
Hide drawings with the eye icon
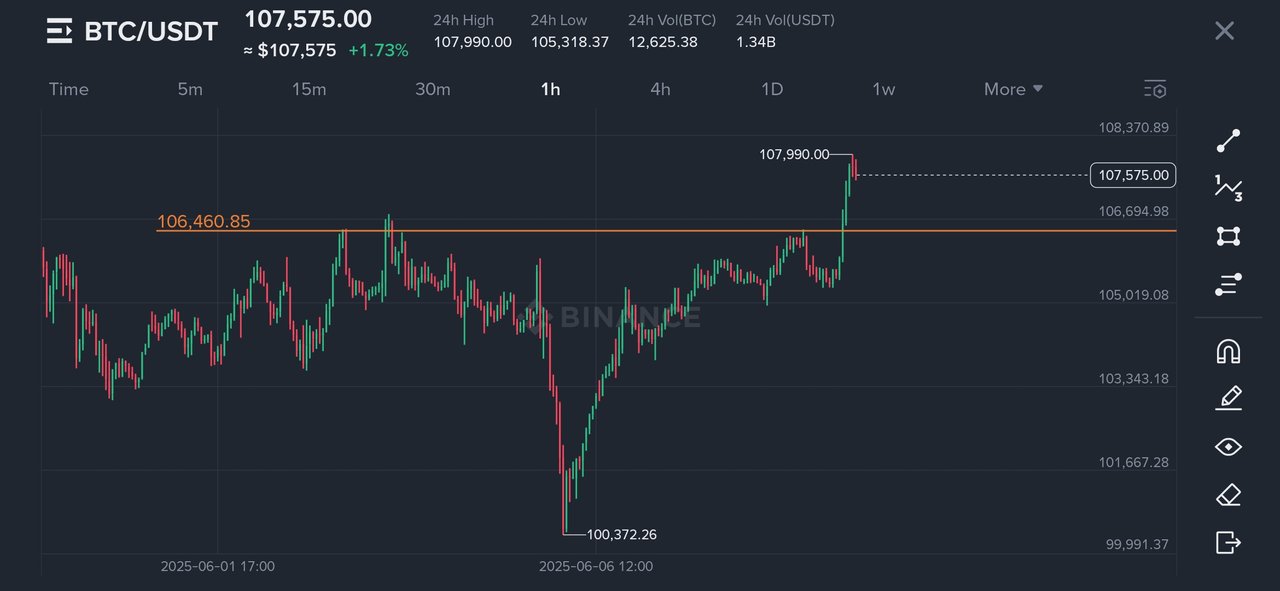point(1228,446)
